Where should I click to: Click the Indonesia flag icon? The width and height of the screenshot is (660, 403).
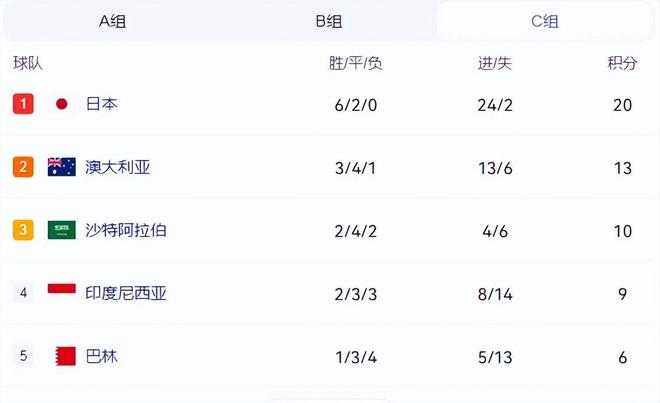(62, 293)
